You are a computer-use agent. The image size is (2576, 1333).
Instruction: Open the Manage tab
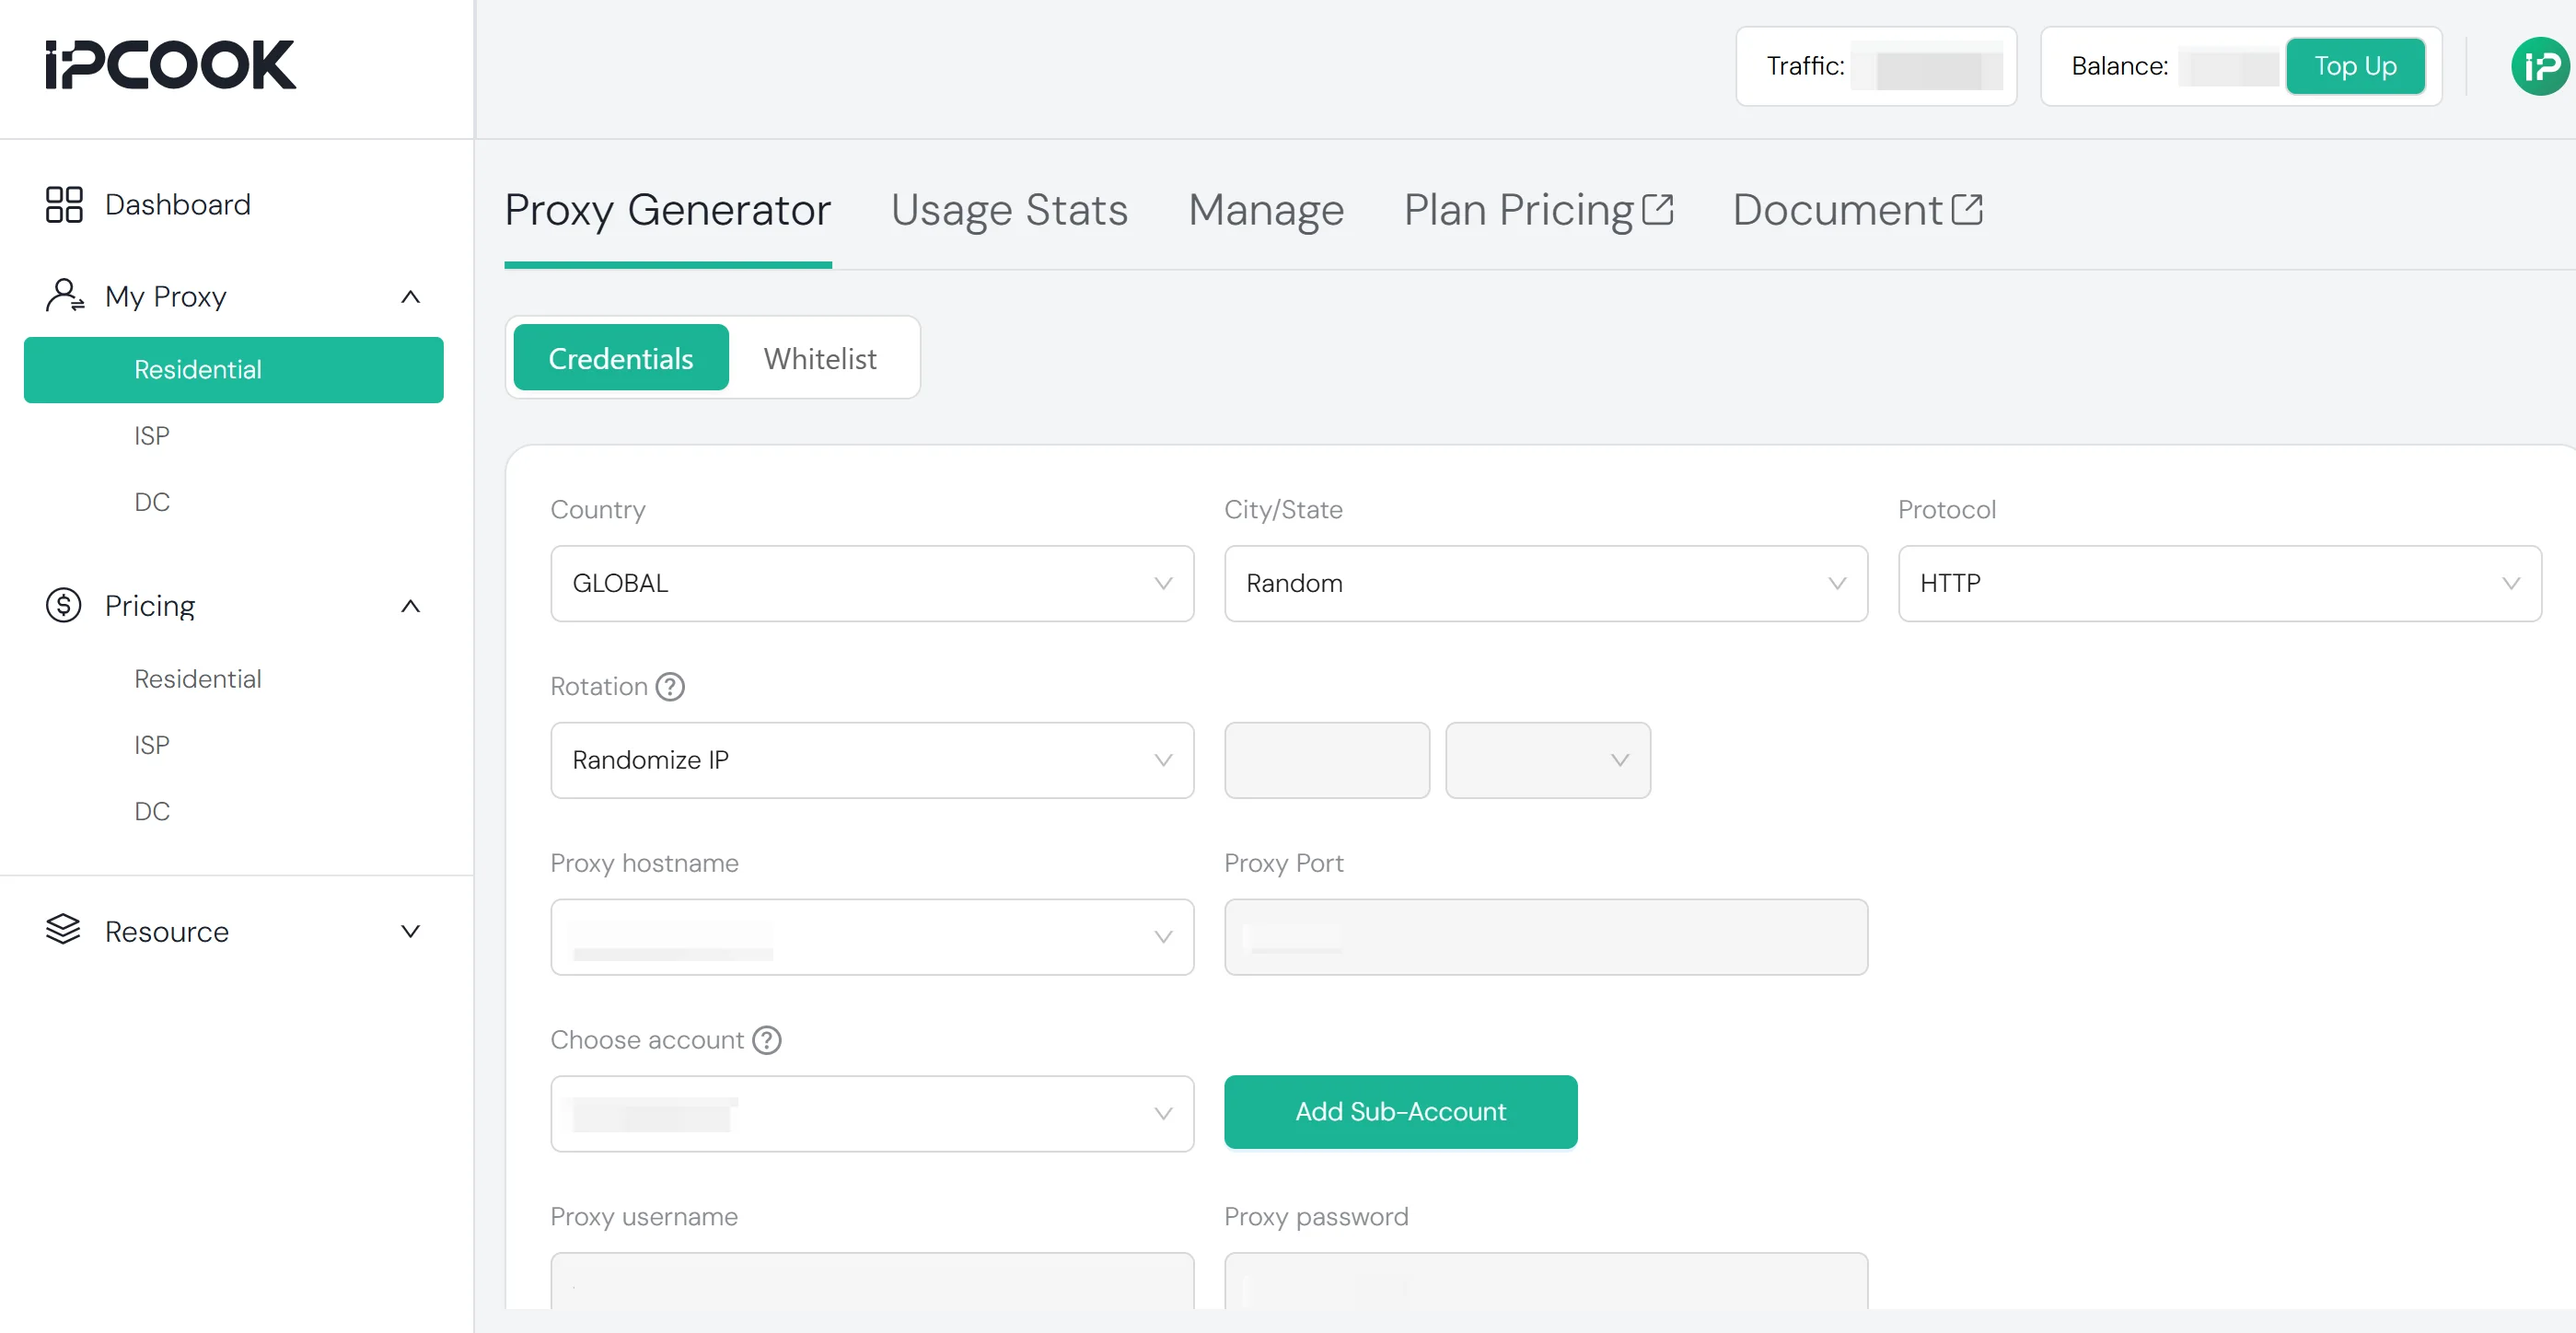pyautogui.click(x=1266, y=210)
